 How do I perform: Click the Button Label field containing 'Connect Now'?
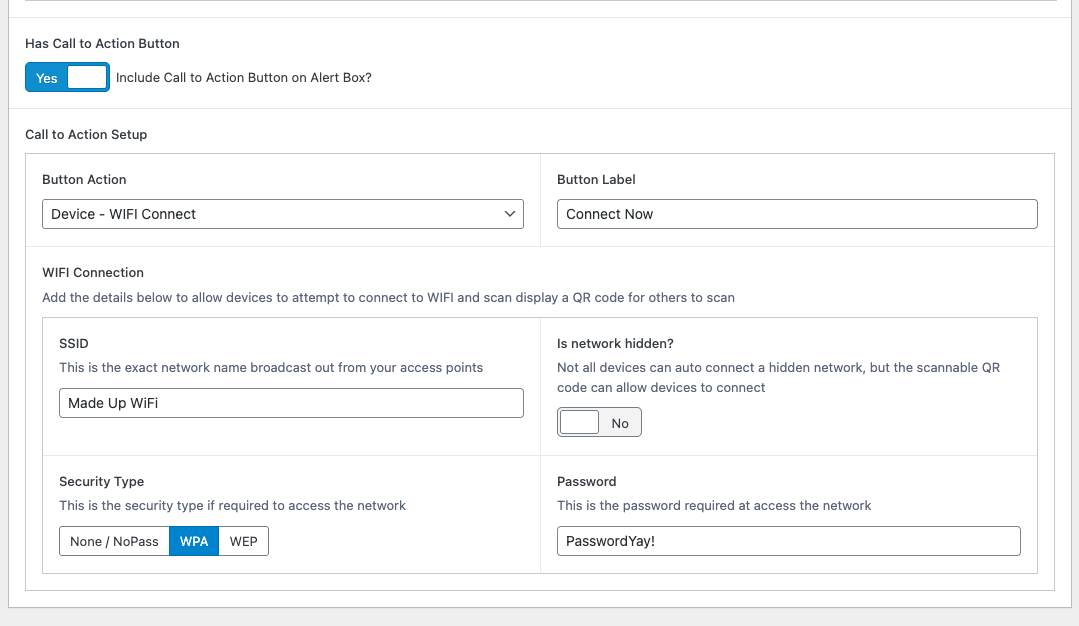click(797, 213)
